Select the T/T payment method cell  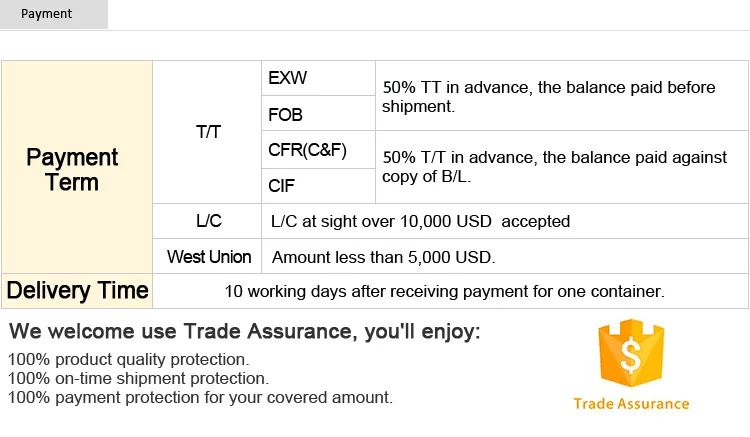[208, 132]
